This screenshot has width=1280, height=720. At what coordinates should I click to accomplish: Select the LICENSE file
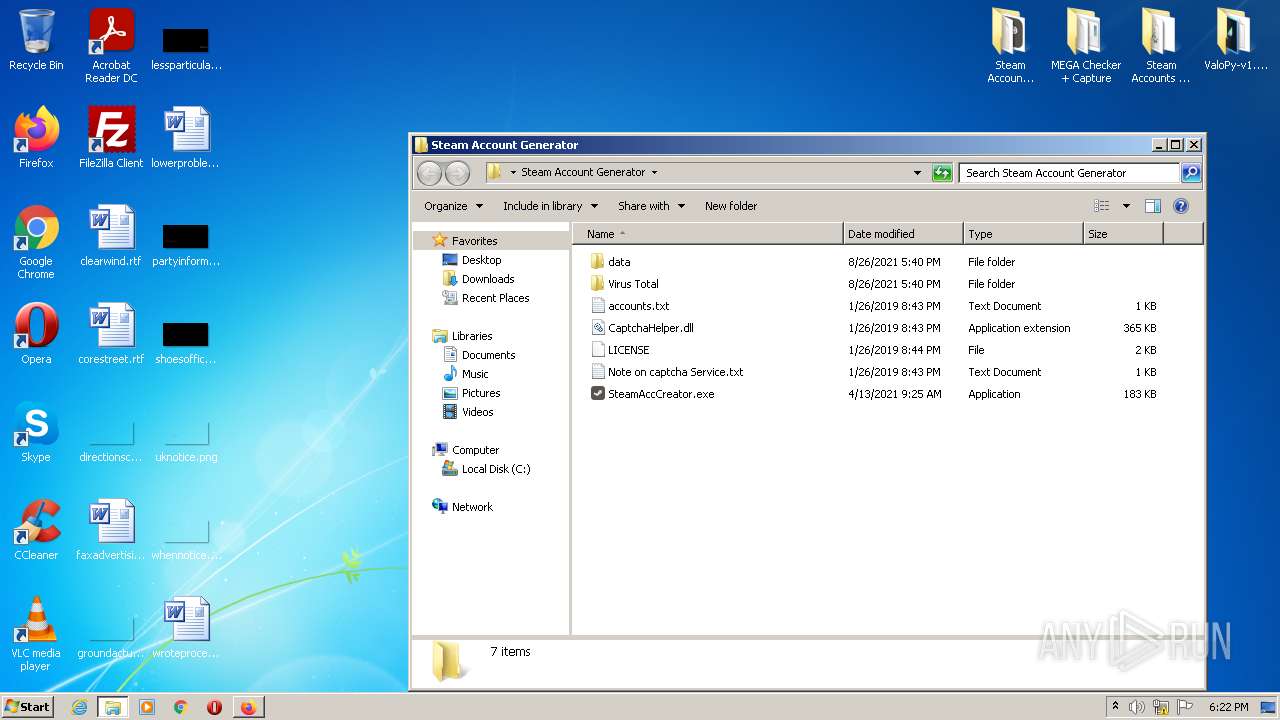(629, 350)
